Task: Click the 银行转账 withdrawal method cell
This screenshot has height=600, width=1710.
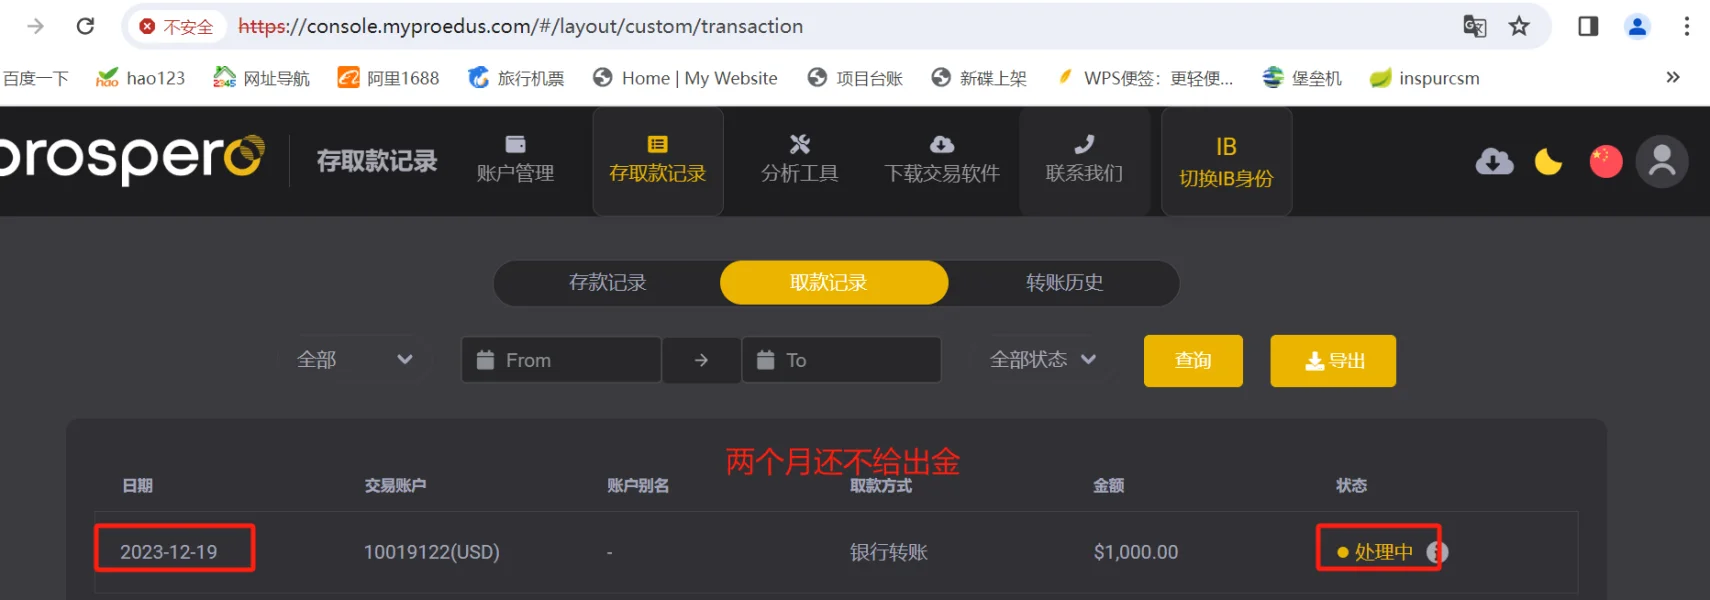Action: [889, 552]
